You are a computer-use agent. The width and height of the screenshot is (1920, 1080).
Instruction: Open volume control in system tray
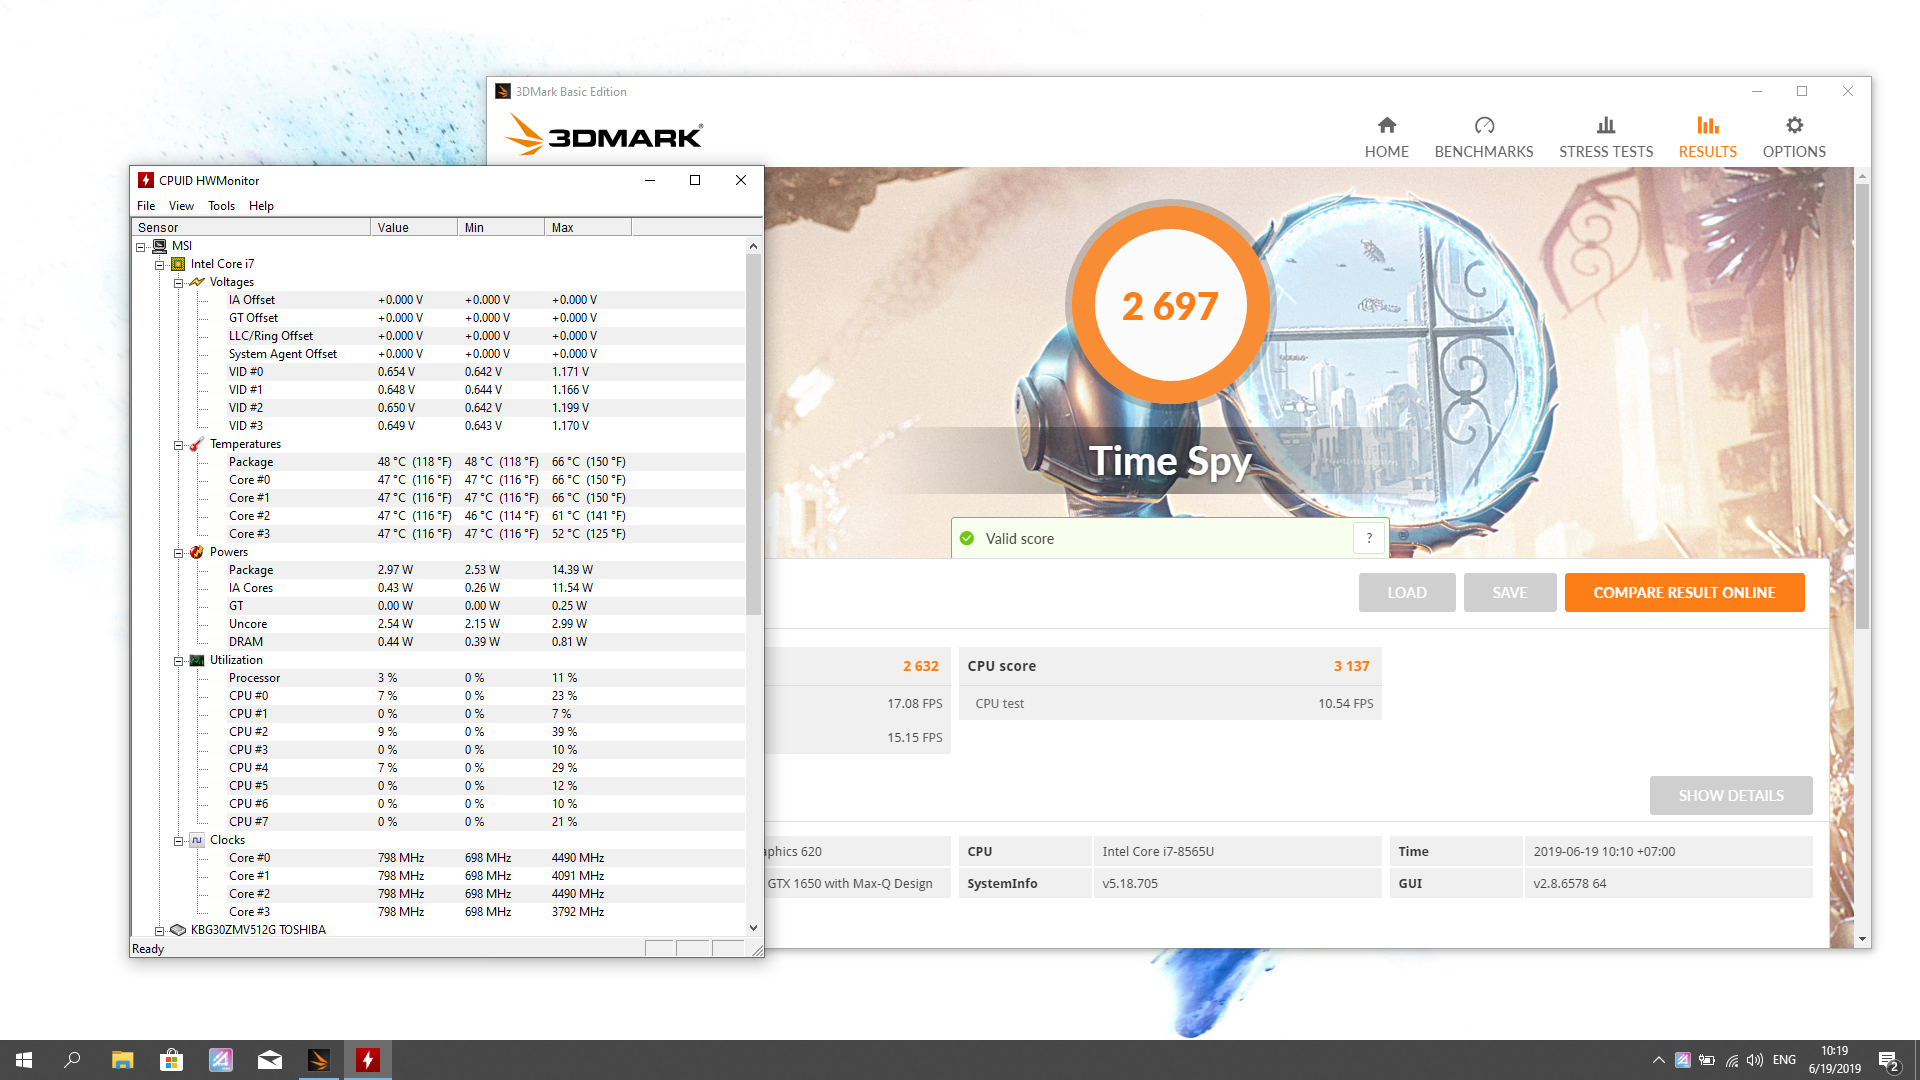tap(1755, 1060)
